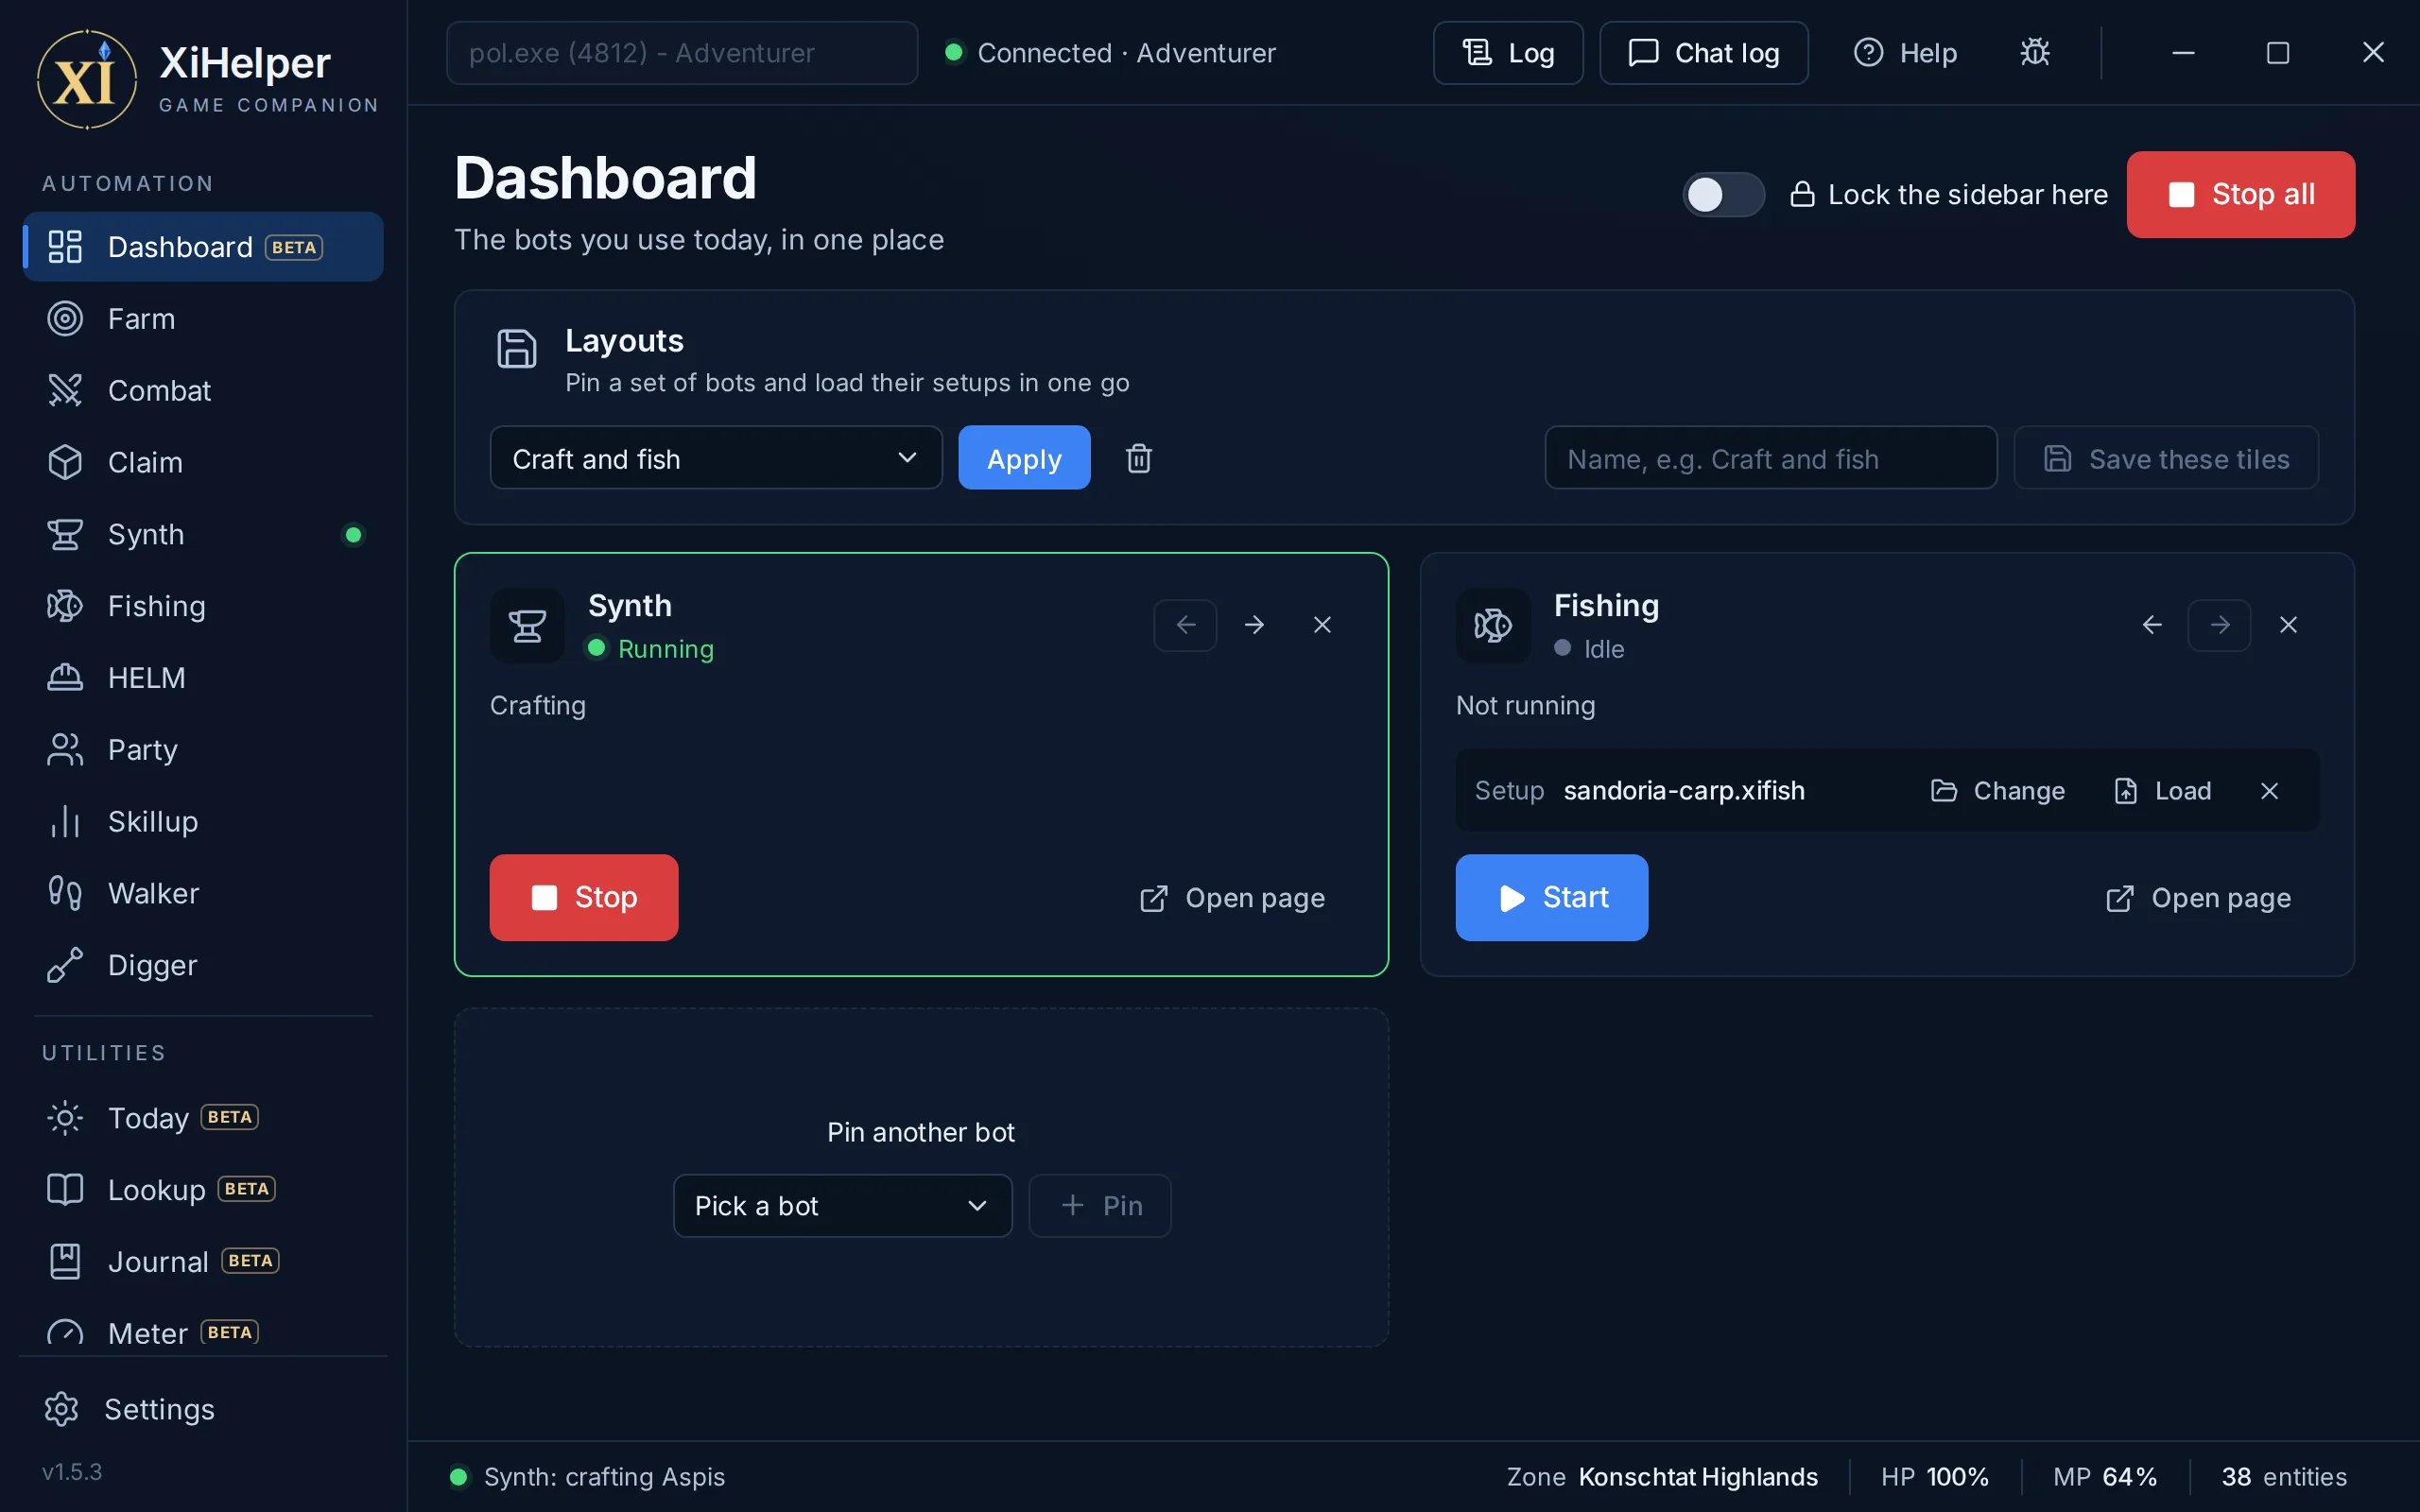Image resolution: width=2420 pixels, height=1512 pixels.
Task: Expand the Craft and fish layout dropdown
Action: 716,458
